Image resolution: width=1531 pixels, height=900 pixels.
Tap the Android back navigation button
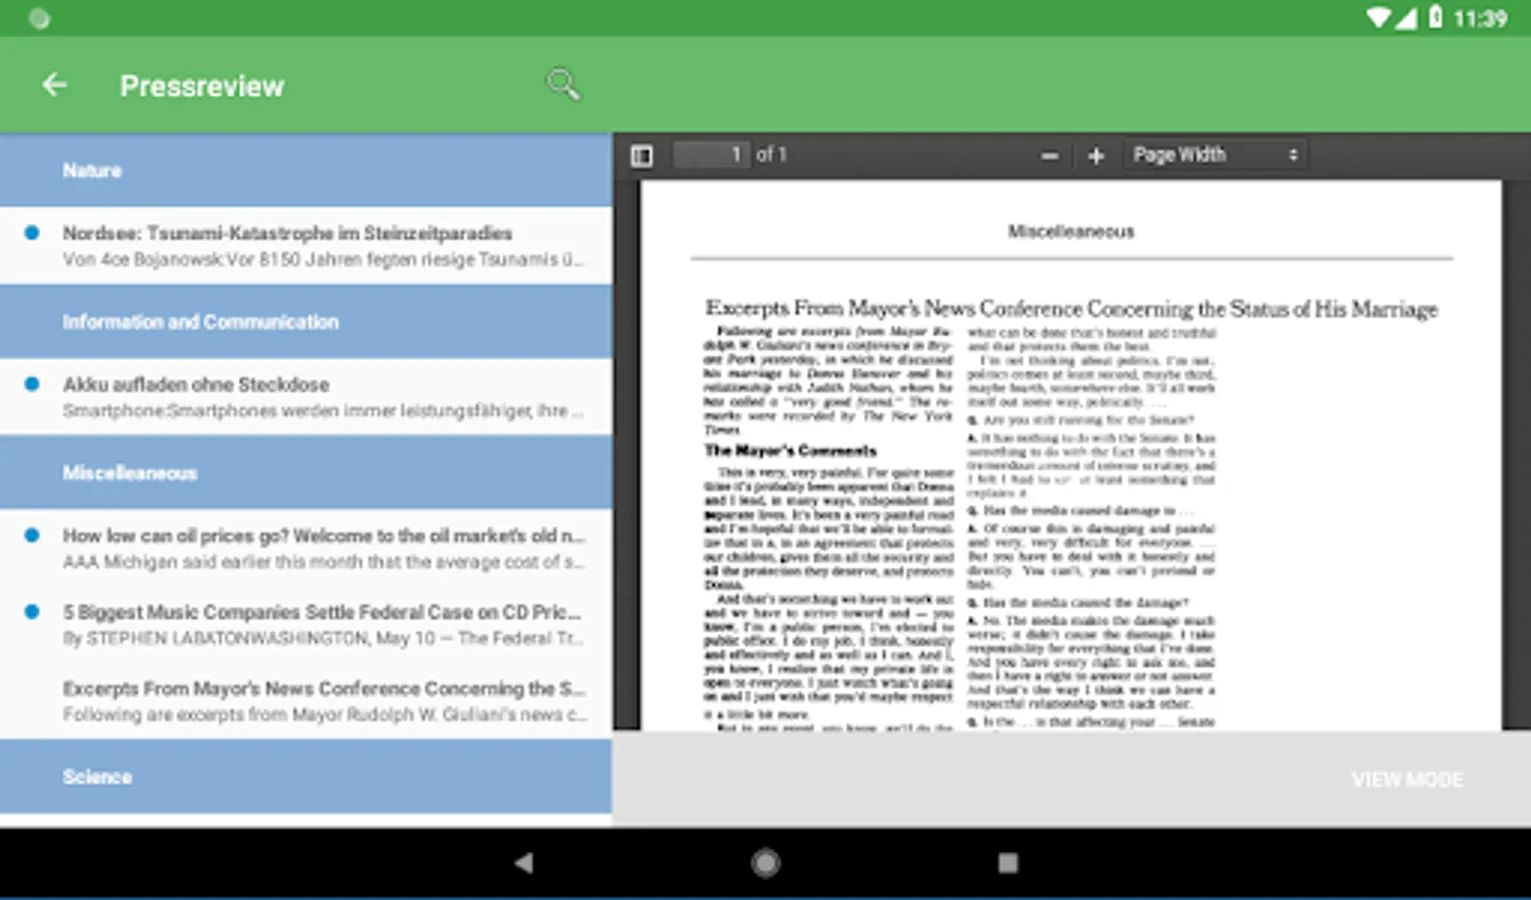click(523, 862)
